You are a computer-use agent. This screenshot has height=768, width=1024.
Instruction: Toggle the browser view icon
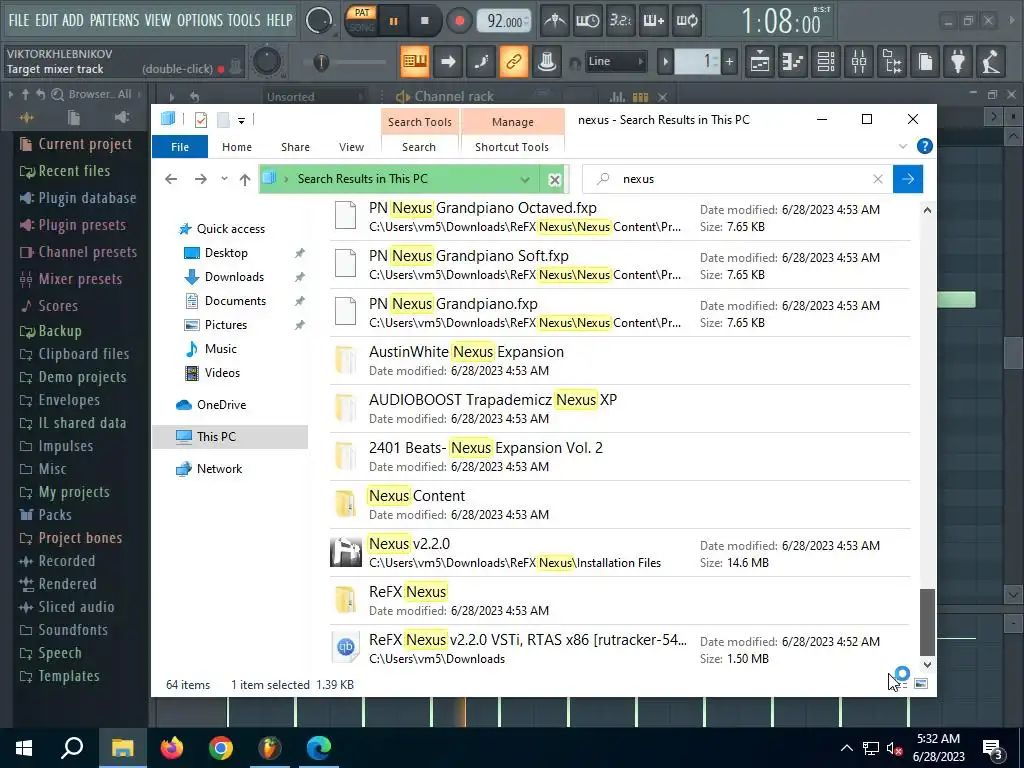point(892,62)
